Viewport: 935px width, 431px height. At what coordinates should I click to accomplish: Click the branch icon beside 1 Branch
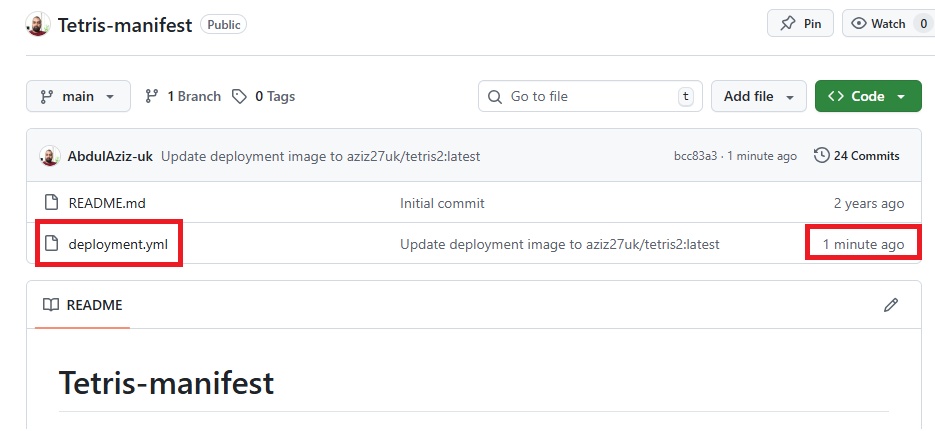click(152, 97)
